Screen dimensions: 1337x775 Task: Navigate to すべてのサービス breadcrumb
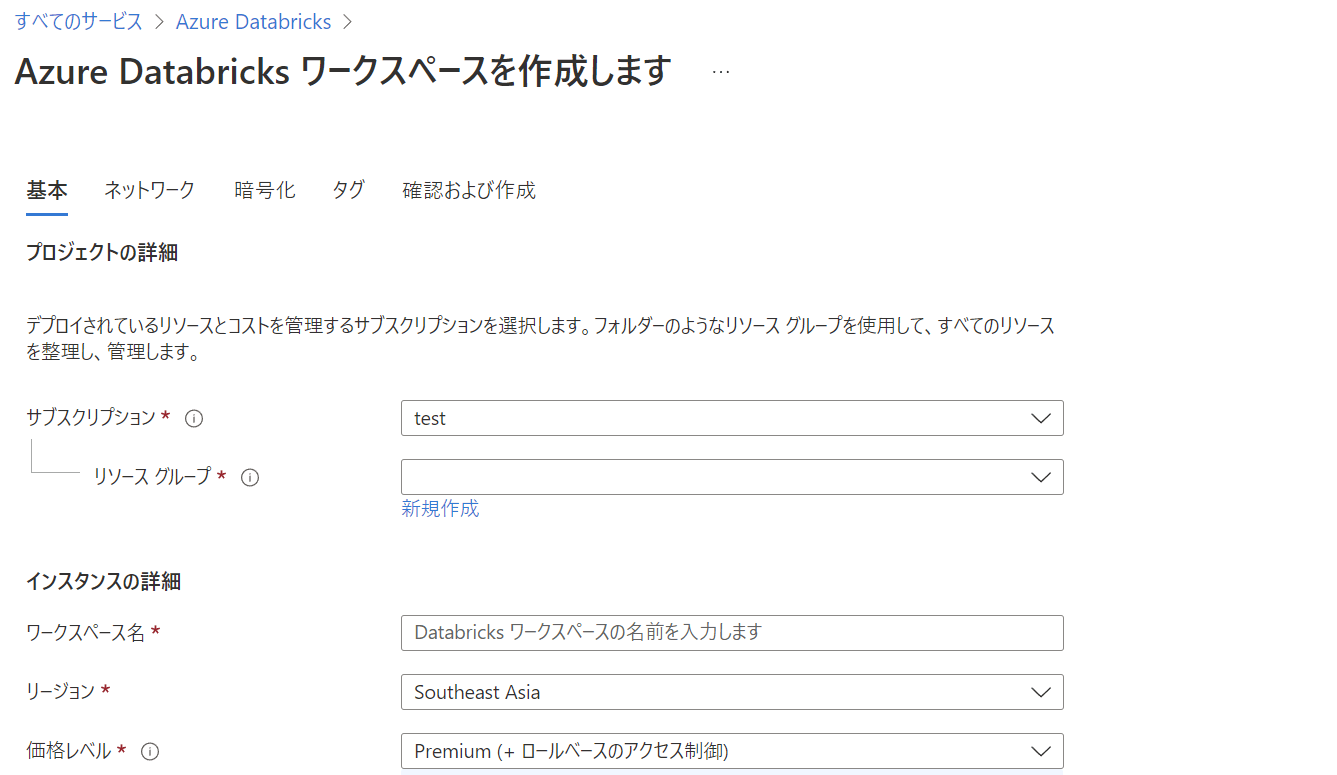pos(79,21)
